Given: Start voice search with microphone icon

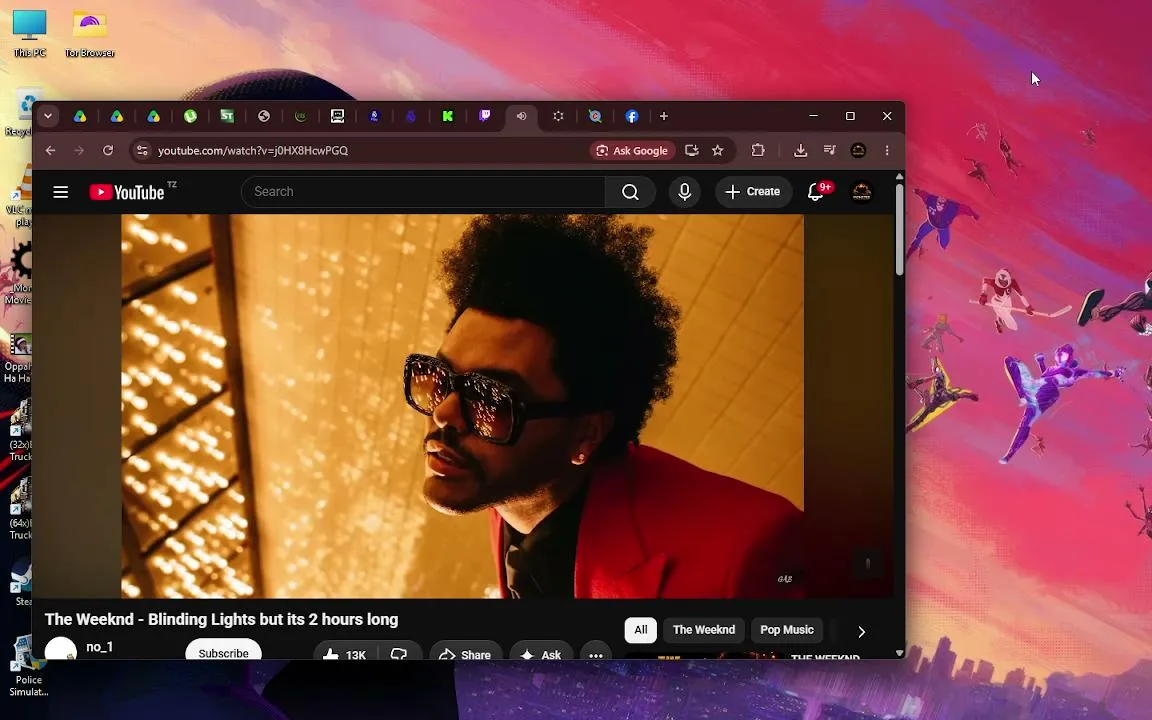Looking at the screenshot, I should click(x=684, y=192).
